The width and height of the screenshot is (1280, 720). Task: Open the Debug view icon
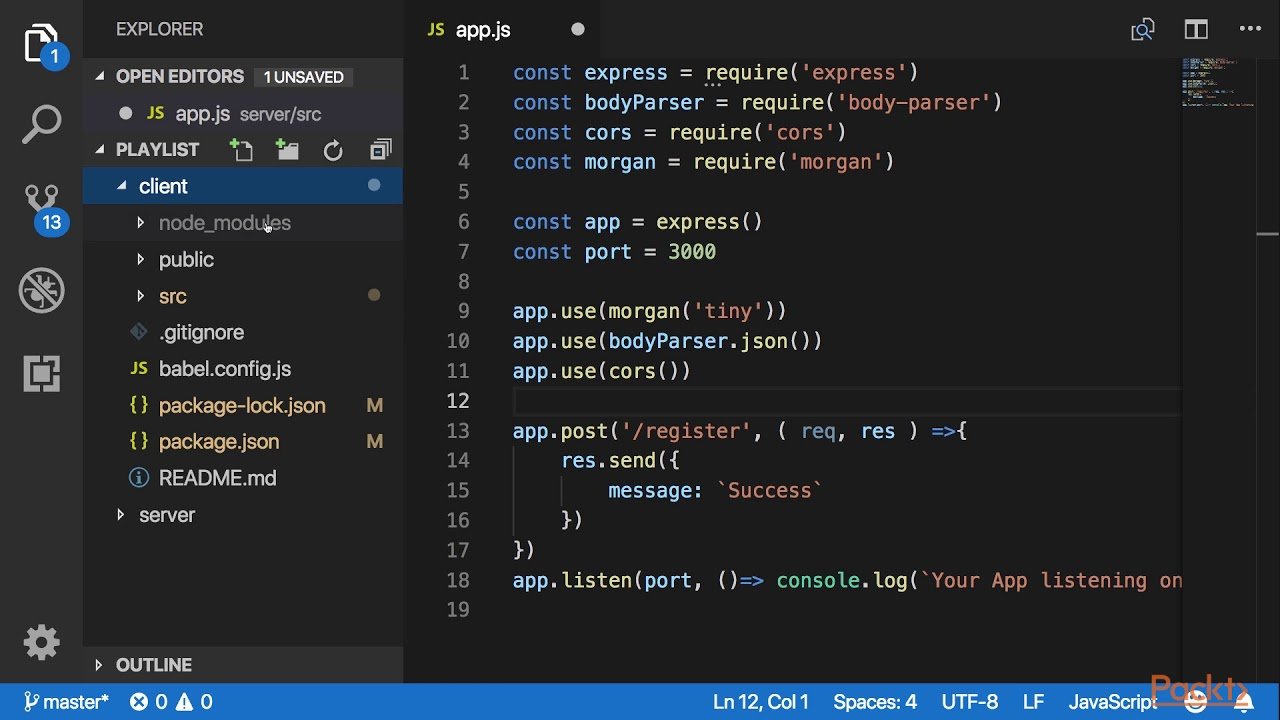point(41,291)
